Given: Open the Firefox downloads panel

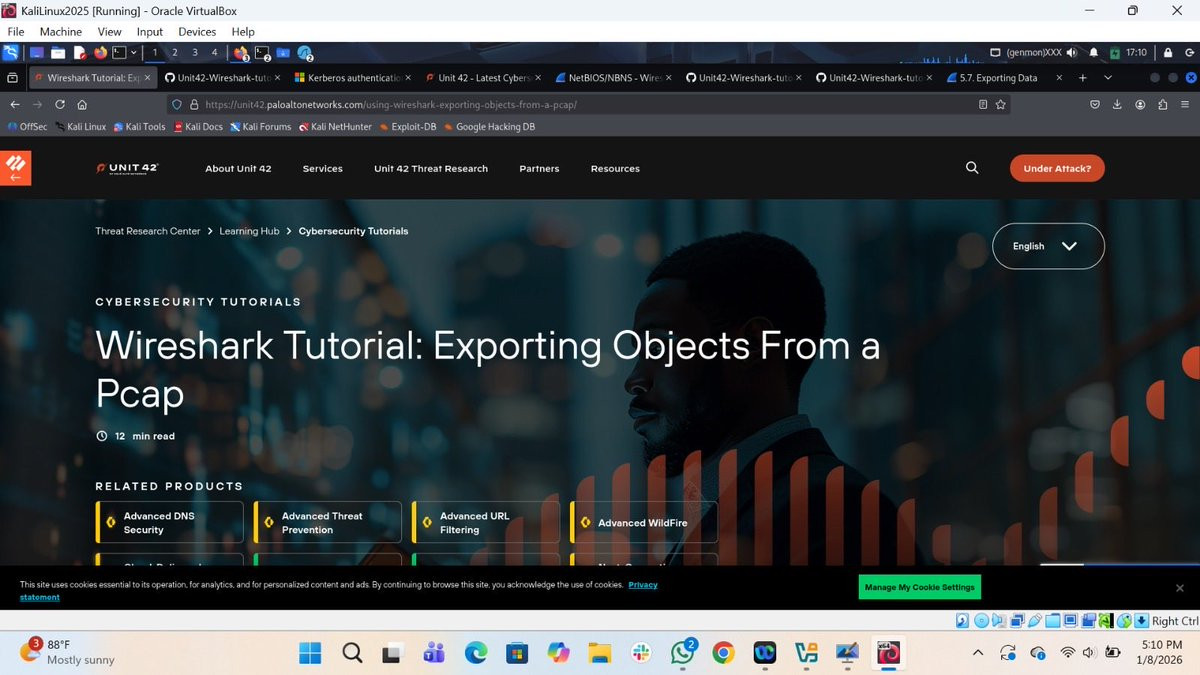Looking at the screenshot, I should click(1117, 104).
